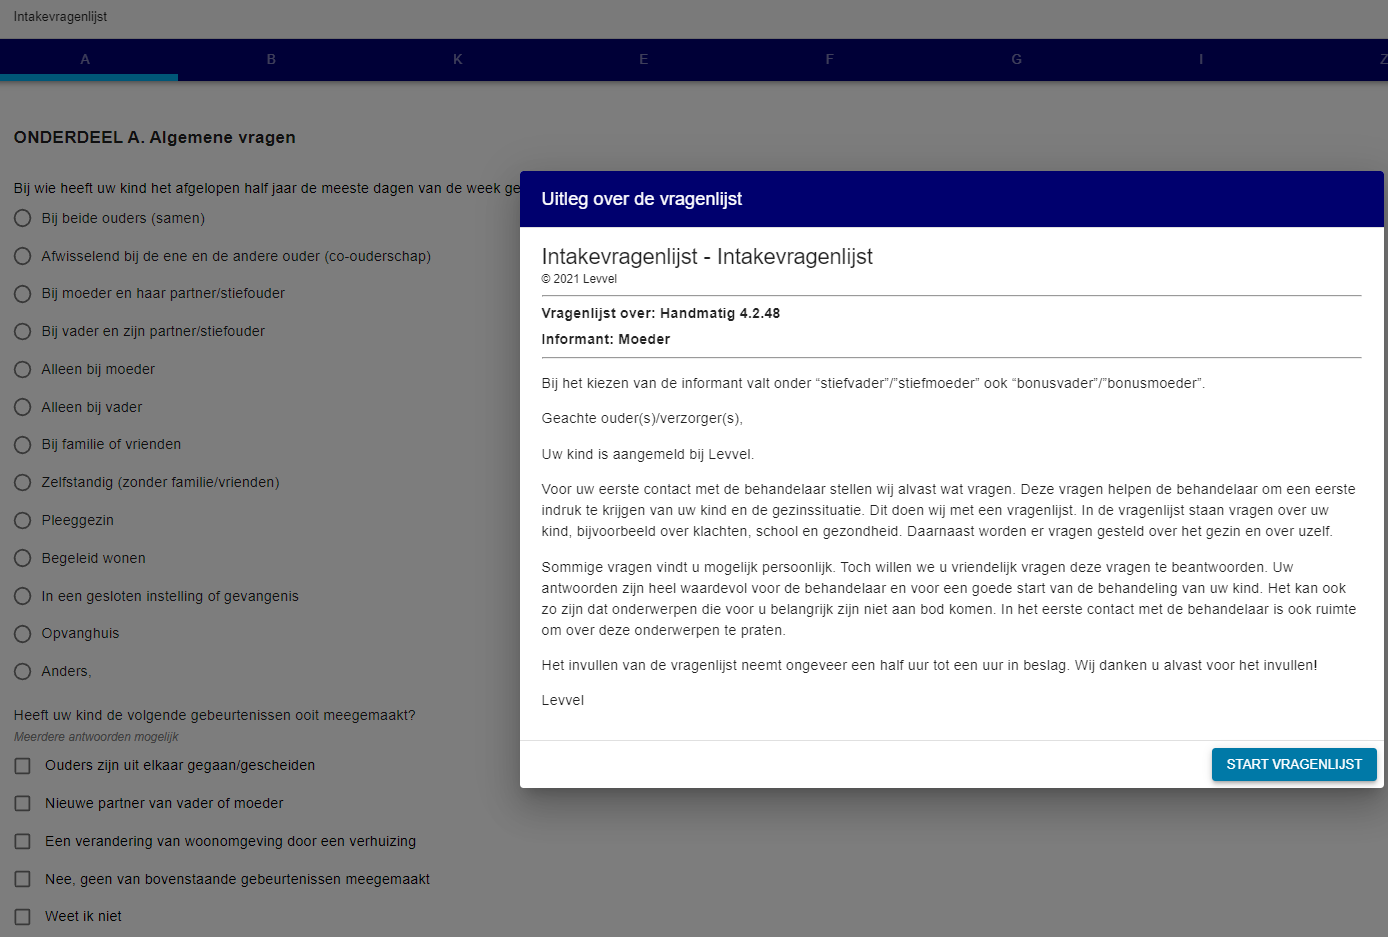This screenshot has height=937, width=1388.
Task: Click the Meerdere antwoorden mogelijk hint
Action: pos(96,737)
